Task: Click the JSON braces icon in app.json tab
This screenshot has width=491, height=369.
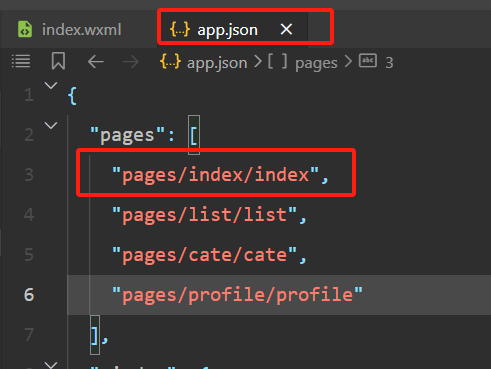Action: coord(180,29)
